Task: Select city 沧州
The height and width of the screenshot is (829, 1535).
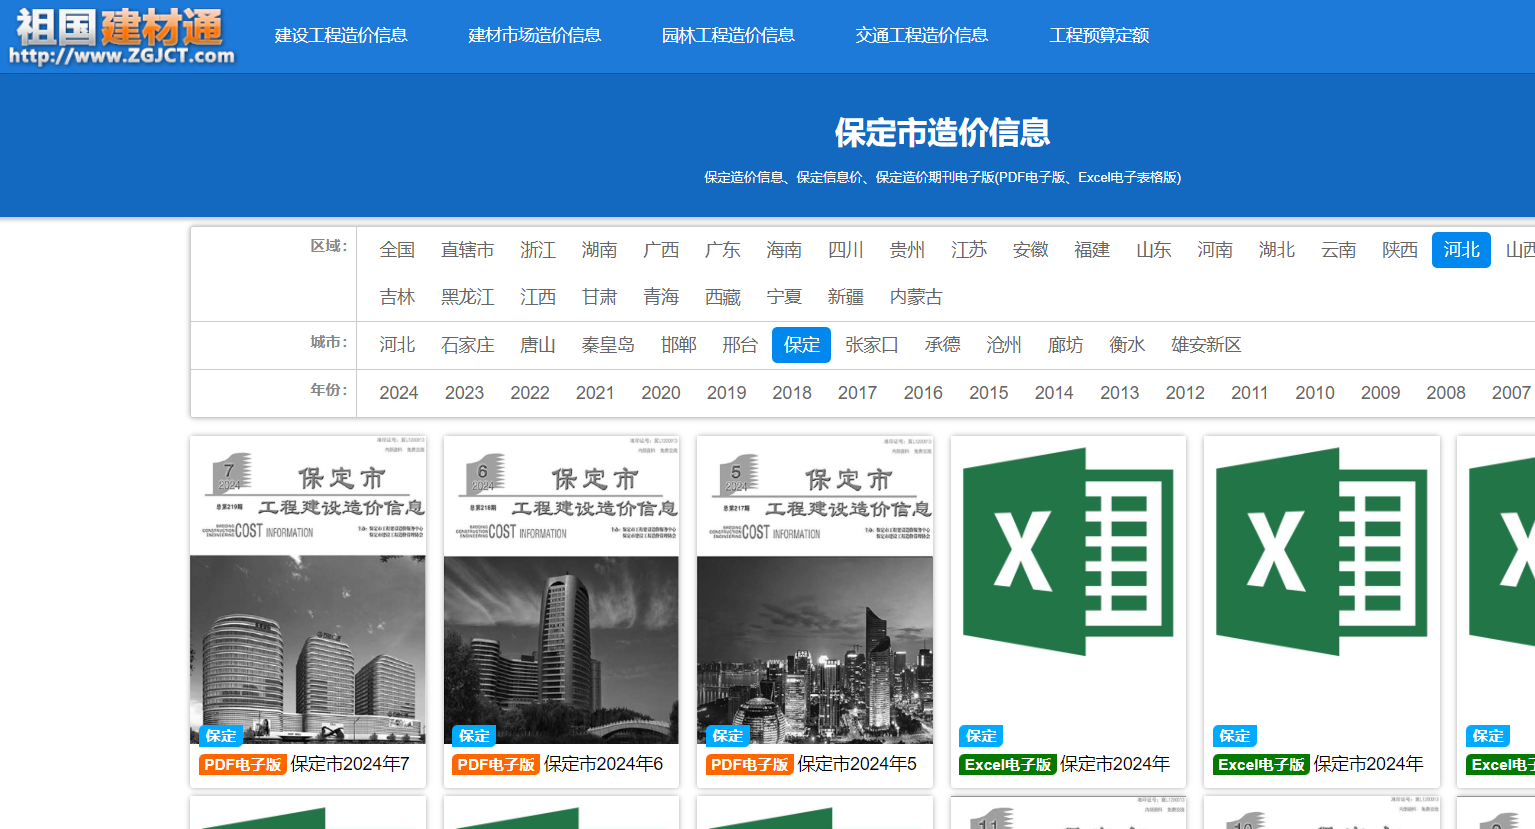Action: [1004, 345]
